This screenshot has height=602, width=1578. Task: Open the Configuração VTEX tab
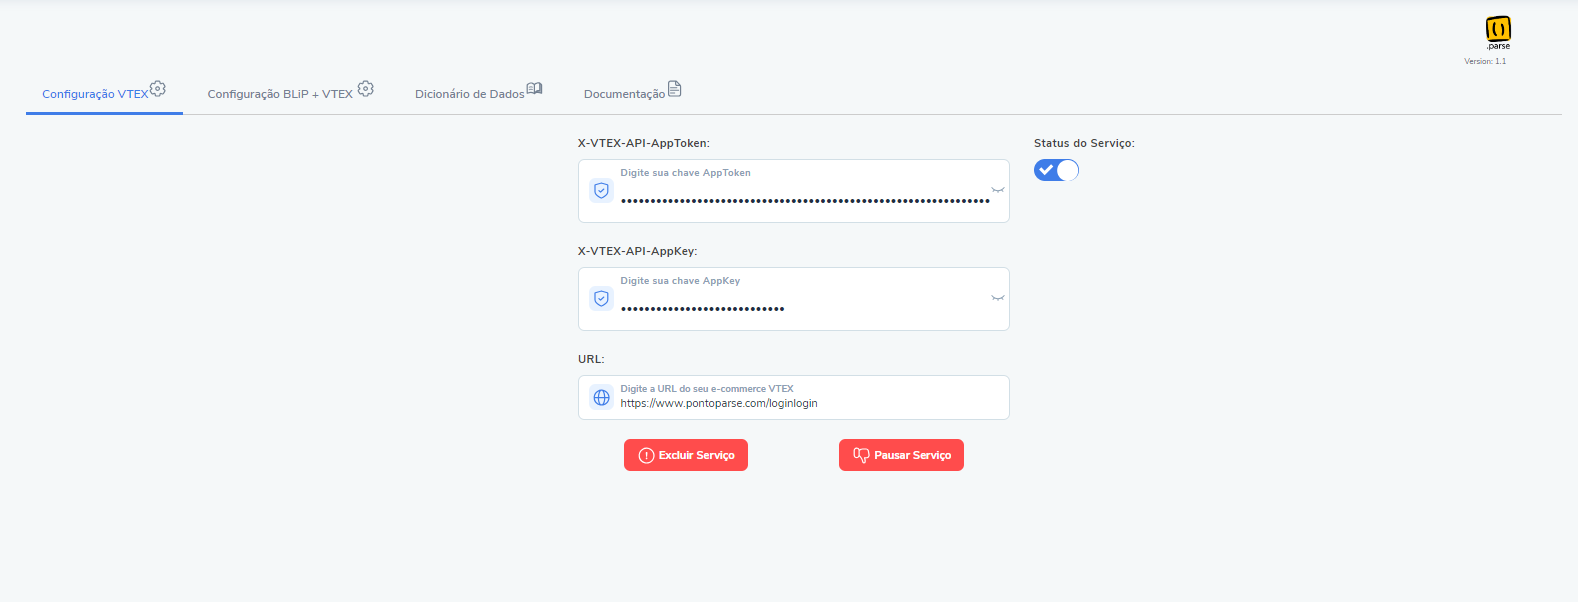[104, 92]
